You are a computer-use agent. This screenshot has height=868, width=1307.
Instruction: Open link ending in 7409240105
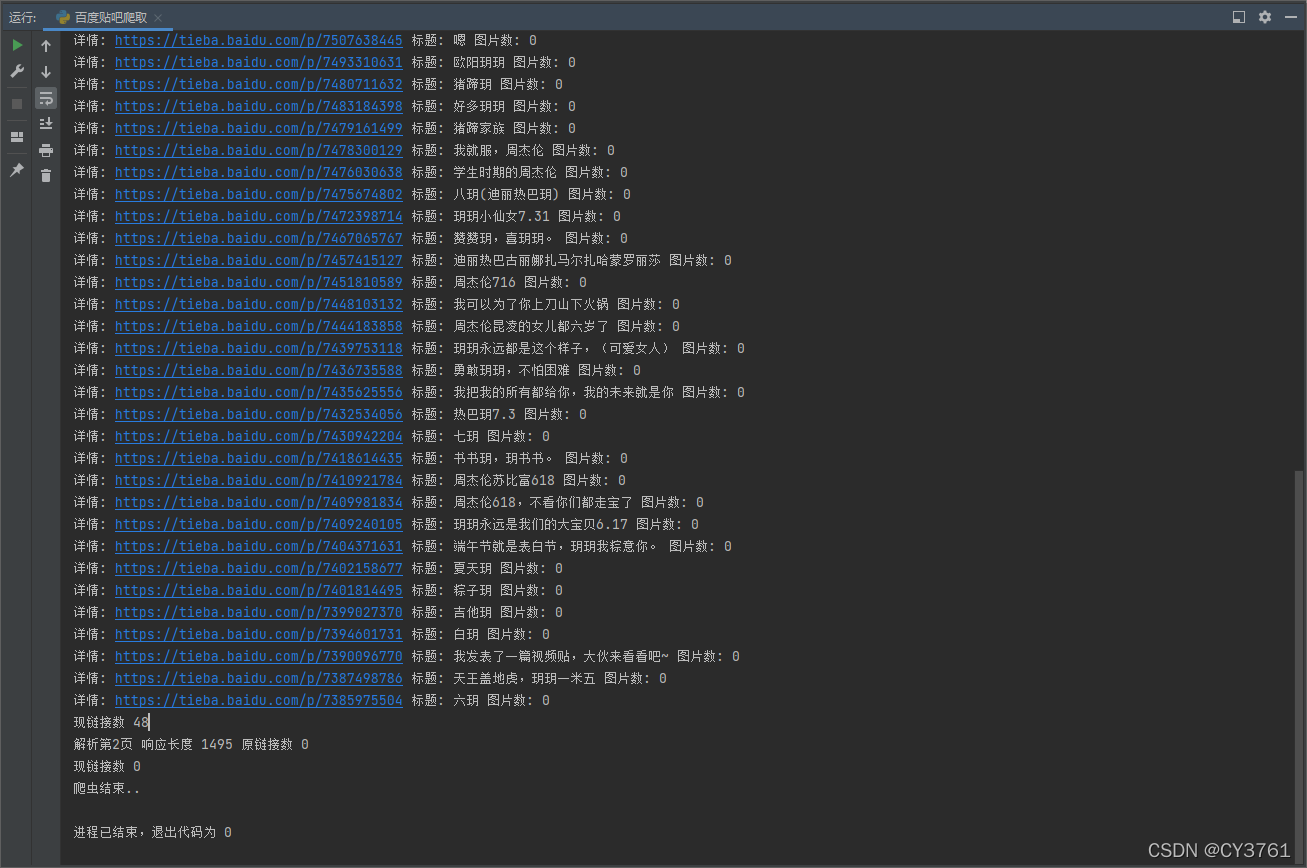tap(259, 524)
